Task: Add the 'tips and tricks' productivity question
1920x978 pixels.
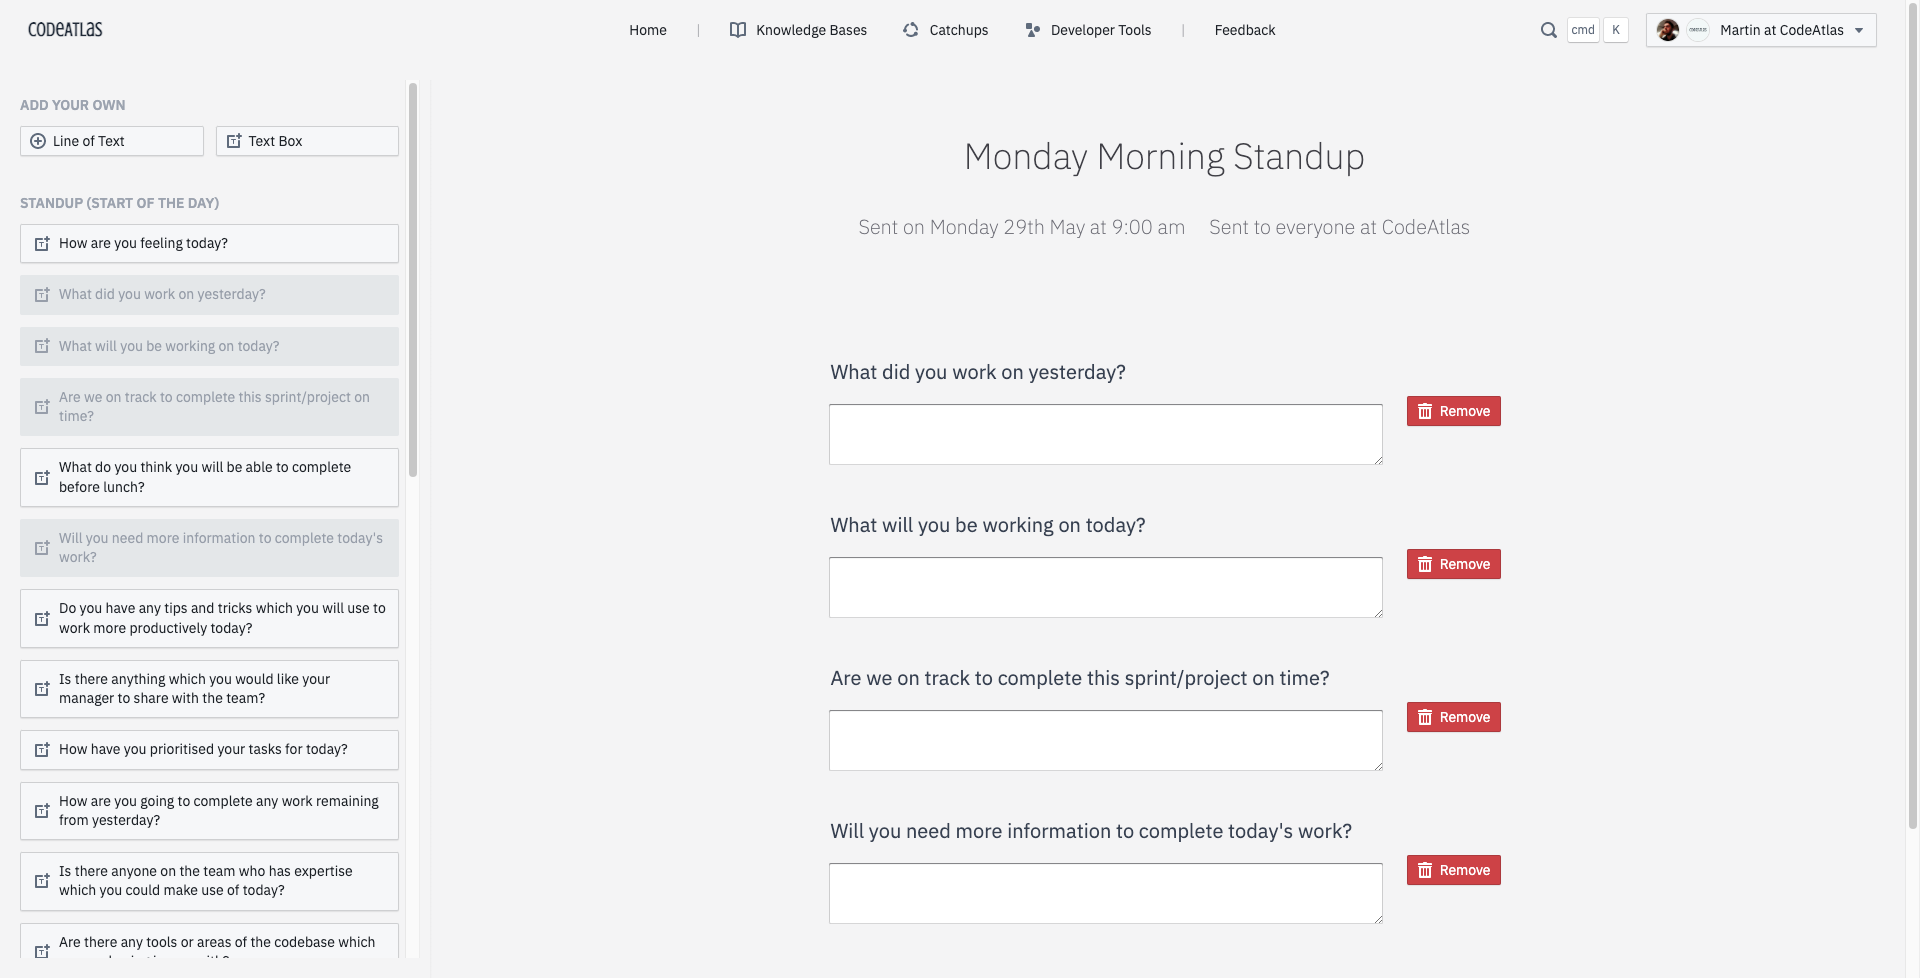Action: [x=209, y=618]
